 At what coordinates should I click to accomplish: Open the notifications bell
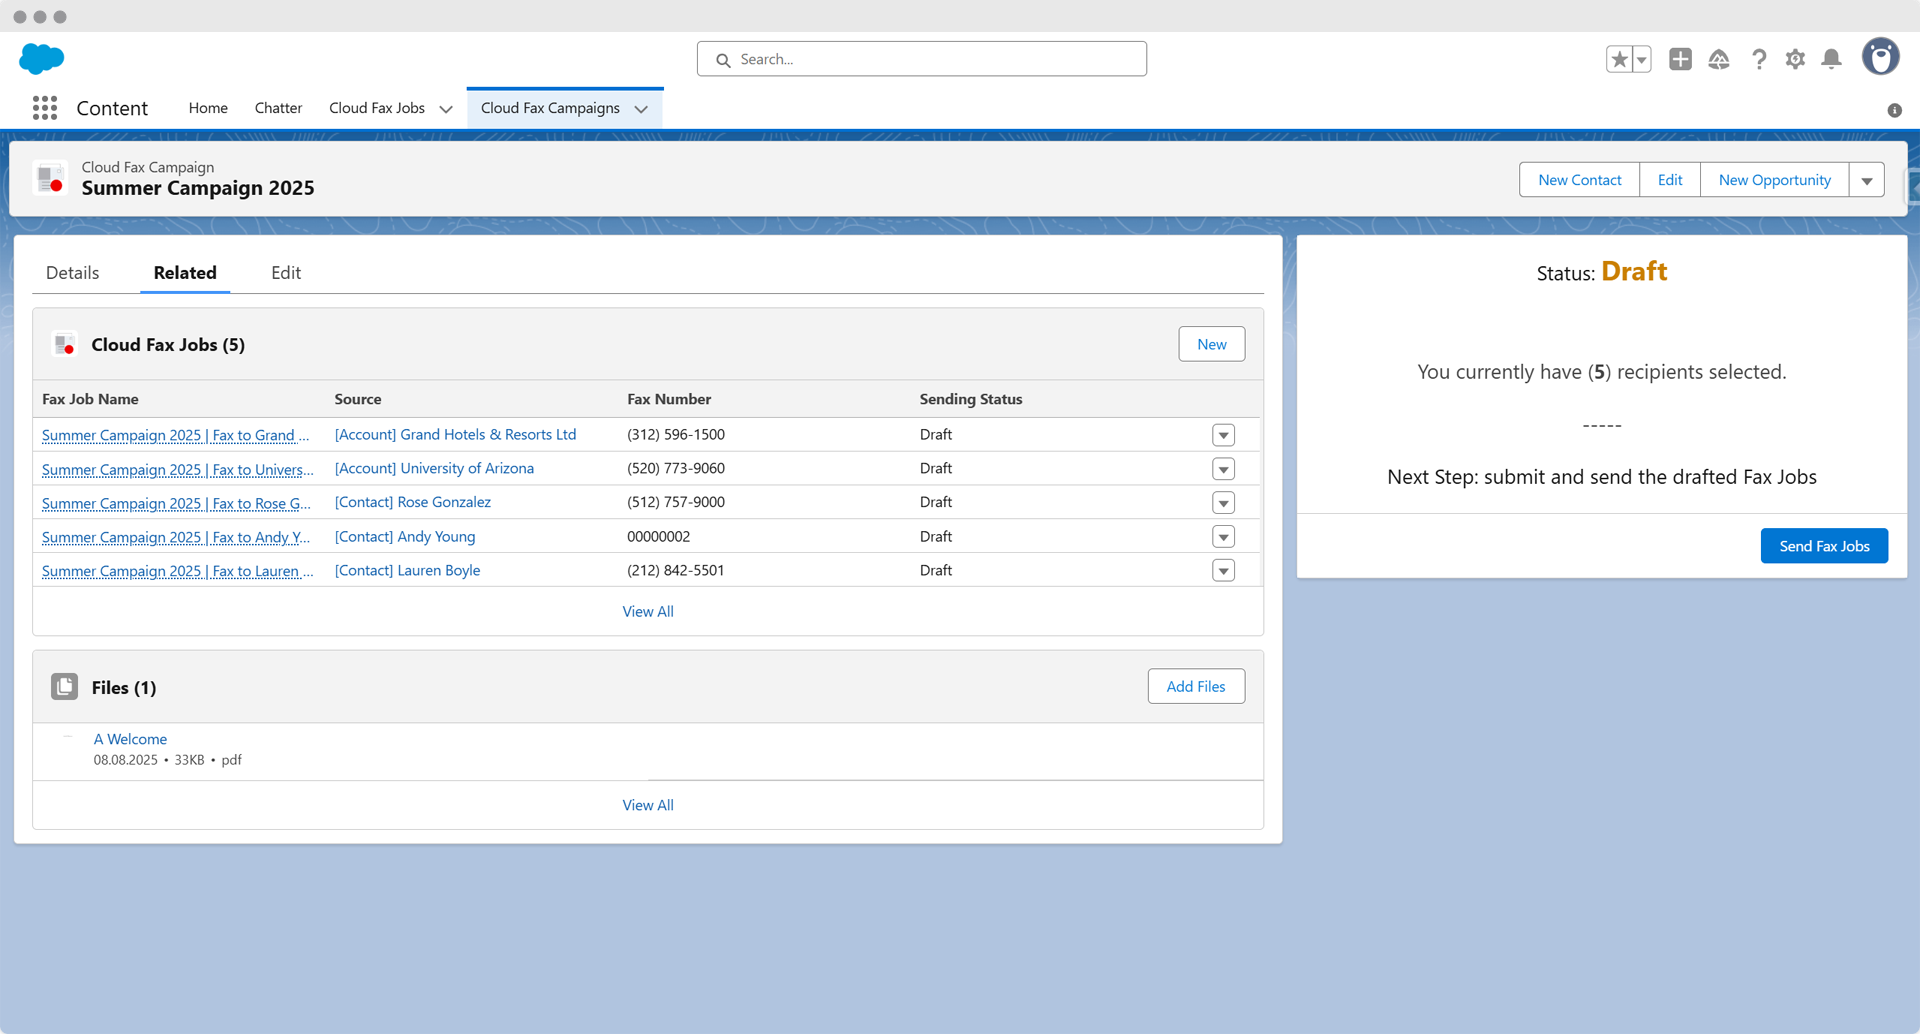1831,60
